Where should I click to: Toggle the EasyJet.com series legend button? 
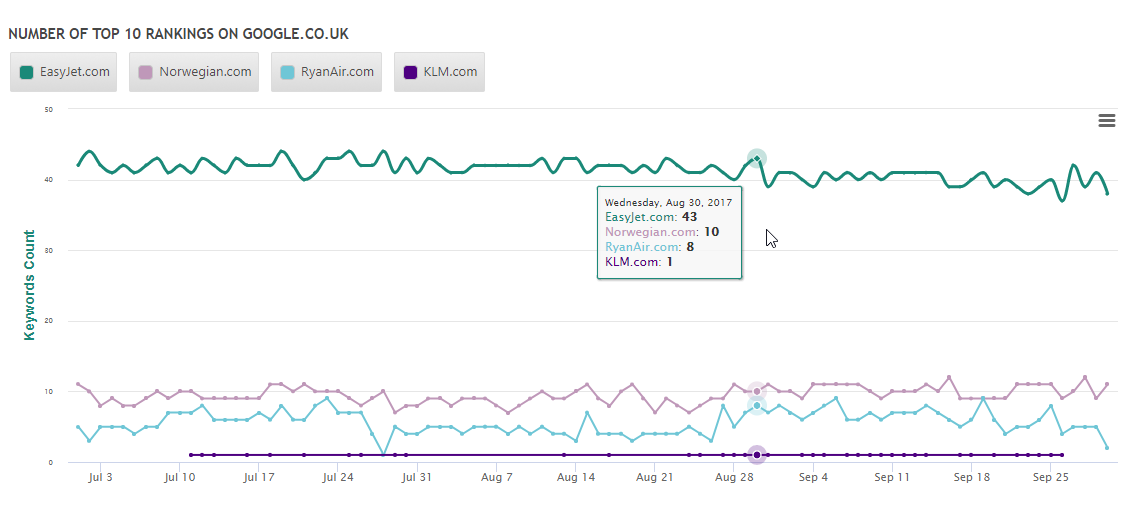click(x=64, y=72)
